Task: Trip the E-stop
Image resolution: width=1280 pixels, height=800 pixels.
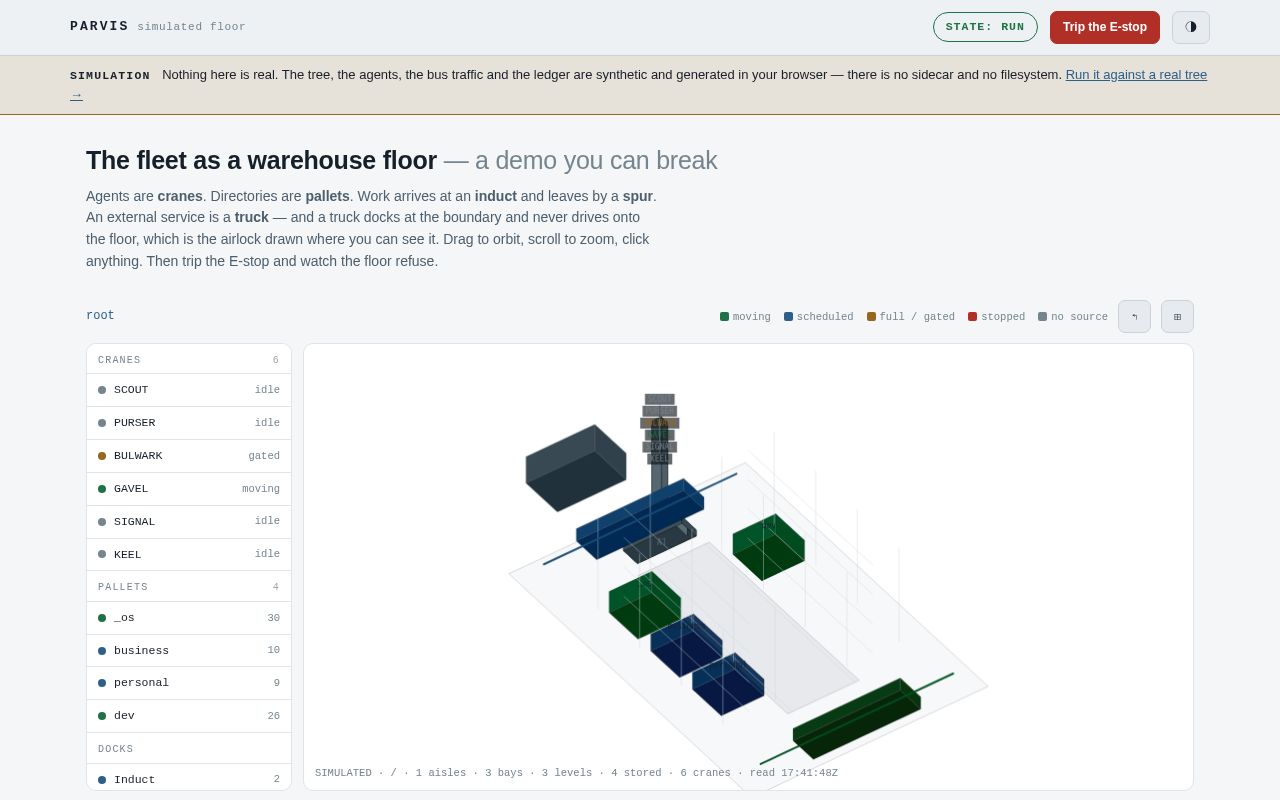Action: (1105, 27)
